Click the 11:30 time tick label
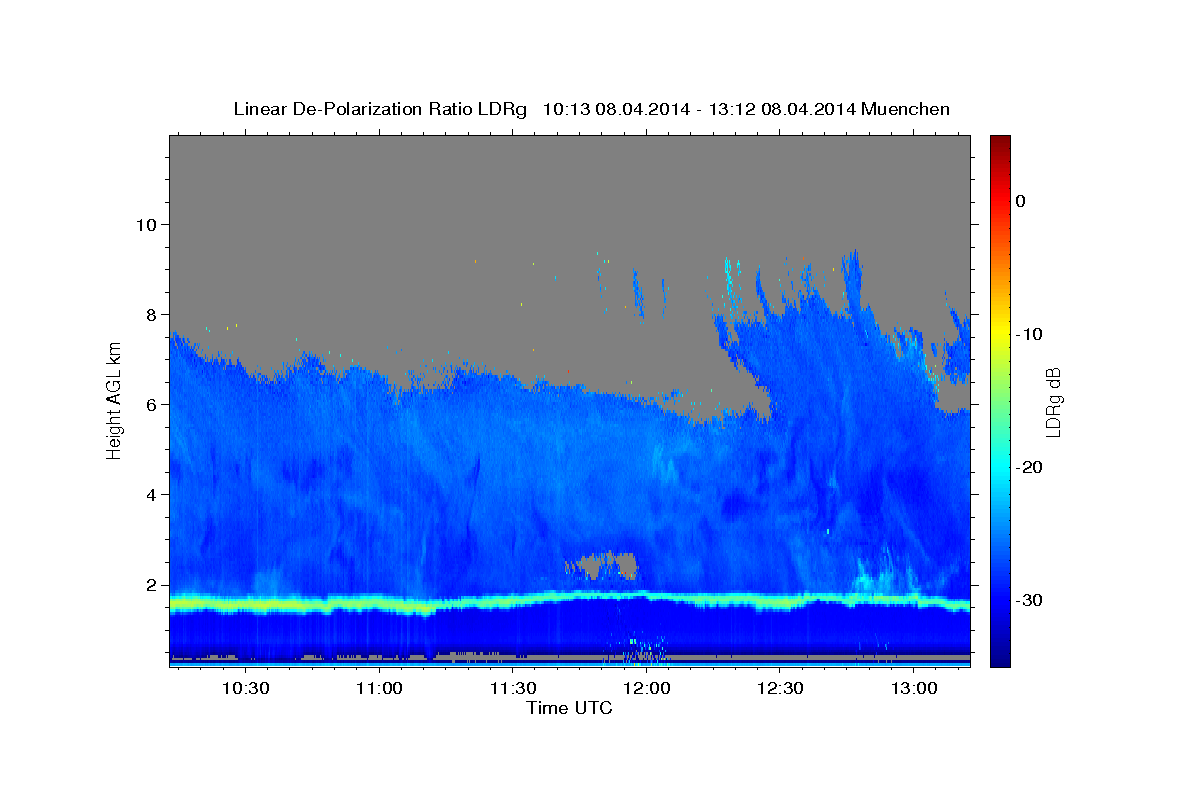The image size is (1200, 800). pyautogui.click(x=513, y=688)
